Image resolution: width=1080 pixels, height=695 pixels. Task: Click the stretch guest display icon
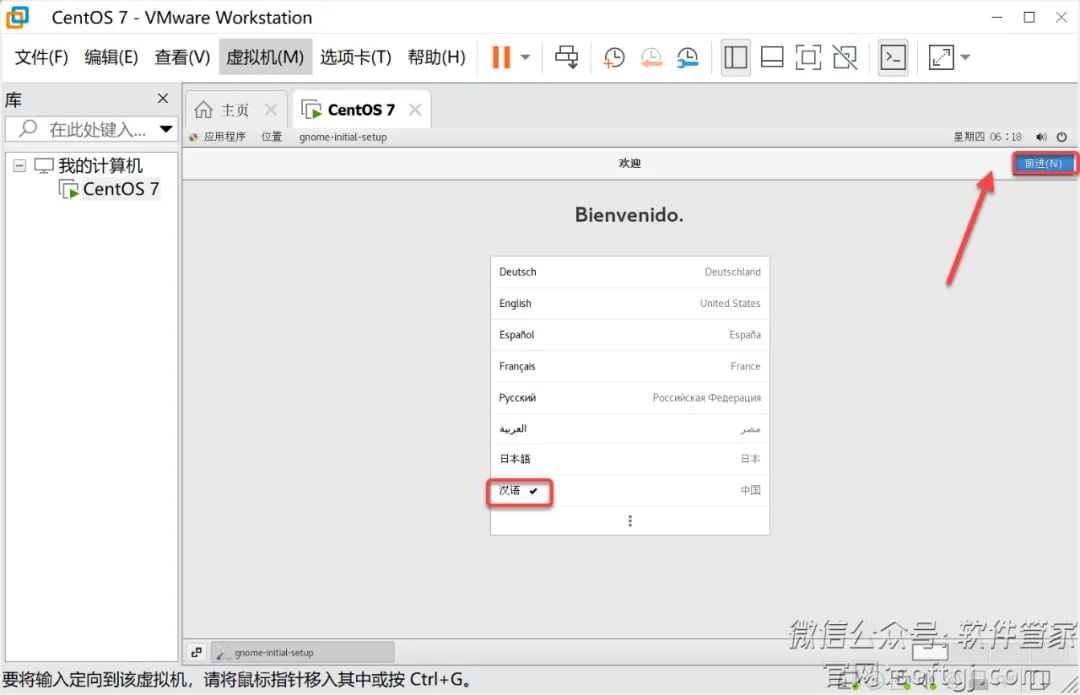pyautogui.click(x=941, y=57)
